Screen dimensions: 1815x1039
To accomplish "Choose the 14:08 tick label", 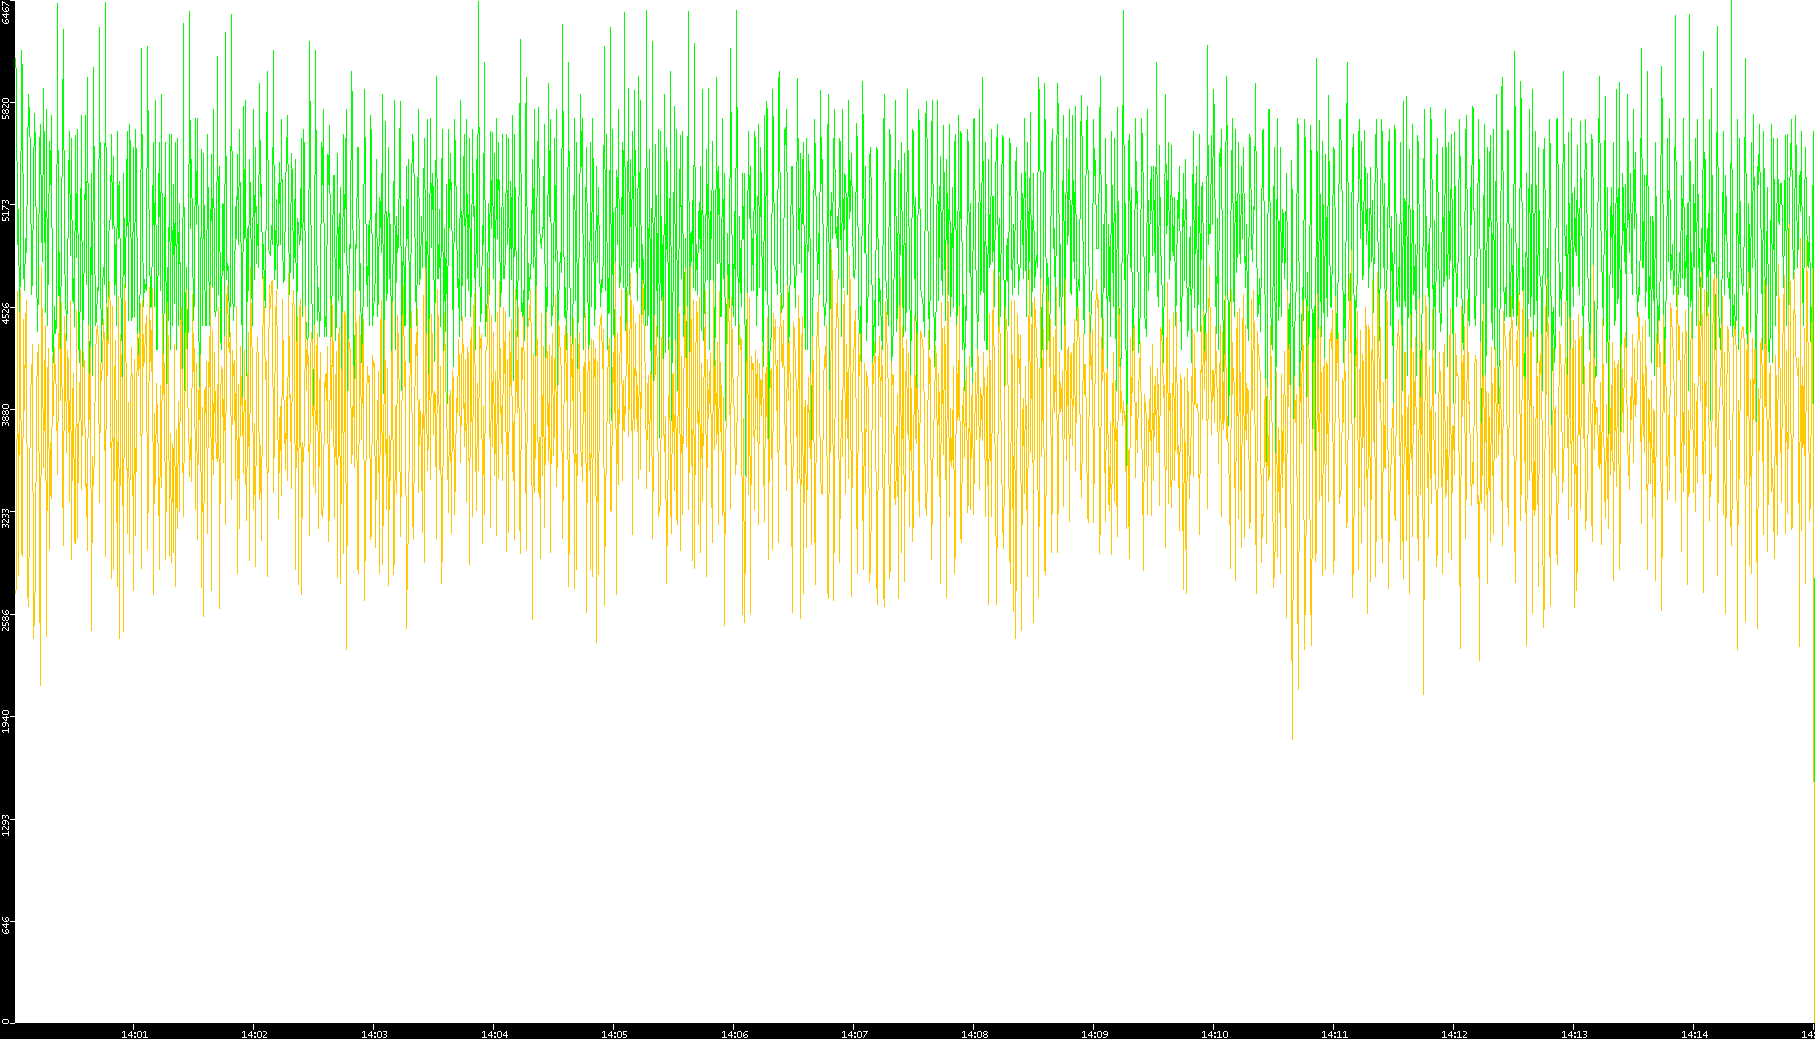I will (974, 1034).
